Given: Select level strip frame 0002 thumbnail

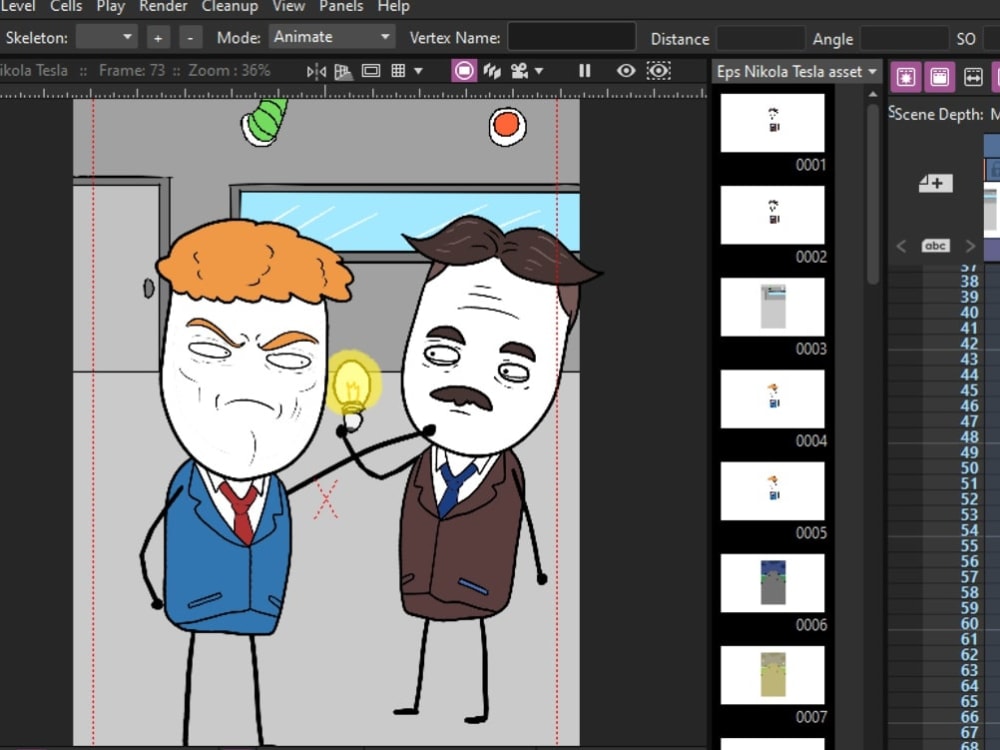Looking at the screenshot, I should pyautogui.click(x=772, y=215).
